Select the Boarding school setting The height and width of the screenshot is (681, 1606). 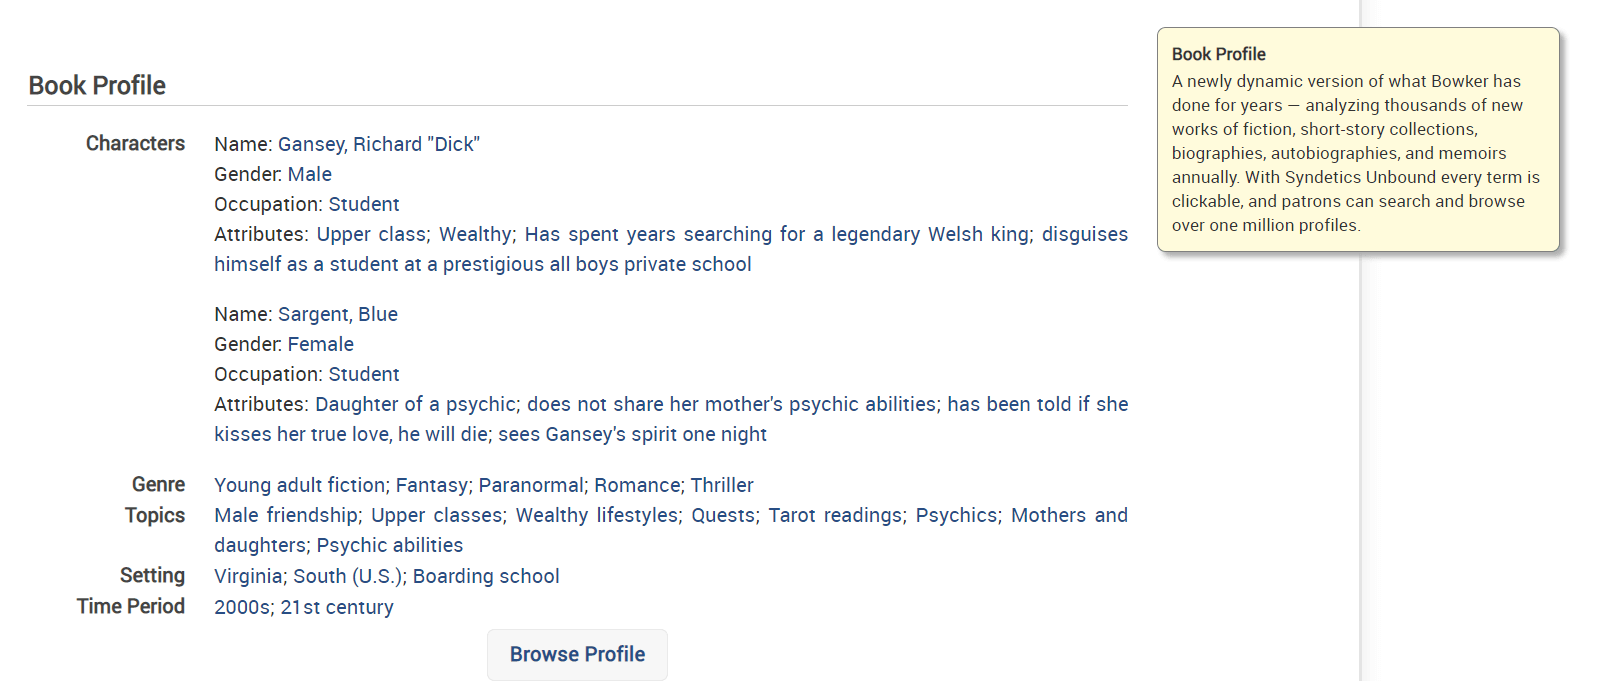[x=486, y=576]
